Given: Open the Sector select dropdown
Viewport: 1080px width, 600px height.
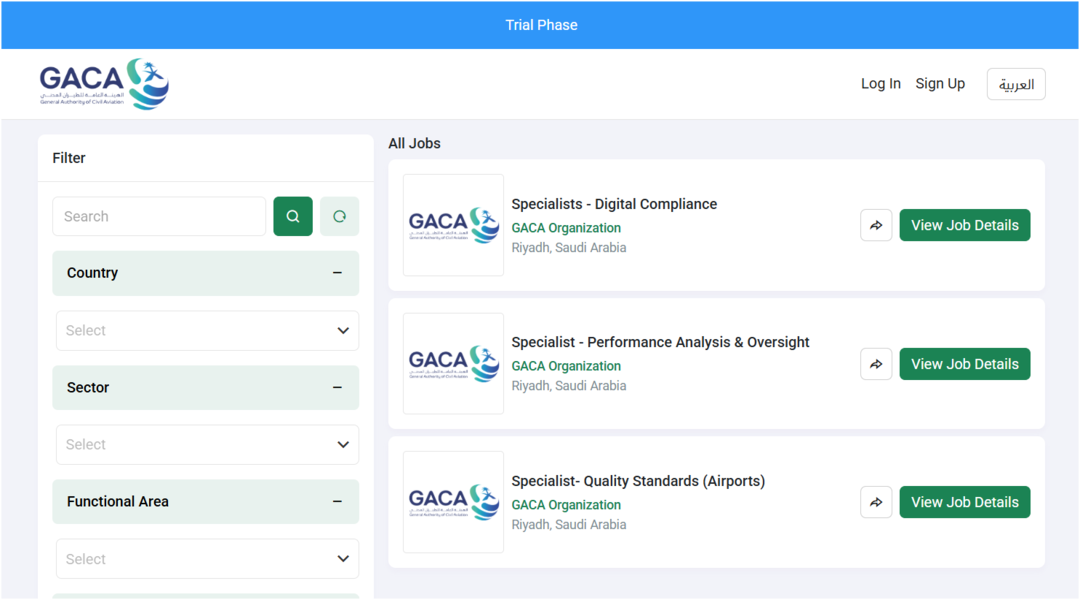Looking at the screenshot, I should [207, 444].
